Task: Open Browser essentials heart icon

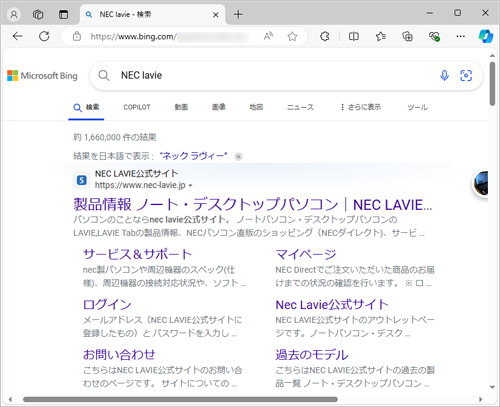Action: 434,36
